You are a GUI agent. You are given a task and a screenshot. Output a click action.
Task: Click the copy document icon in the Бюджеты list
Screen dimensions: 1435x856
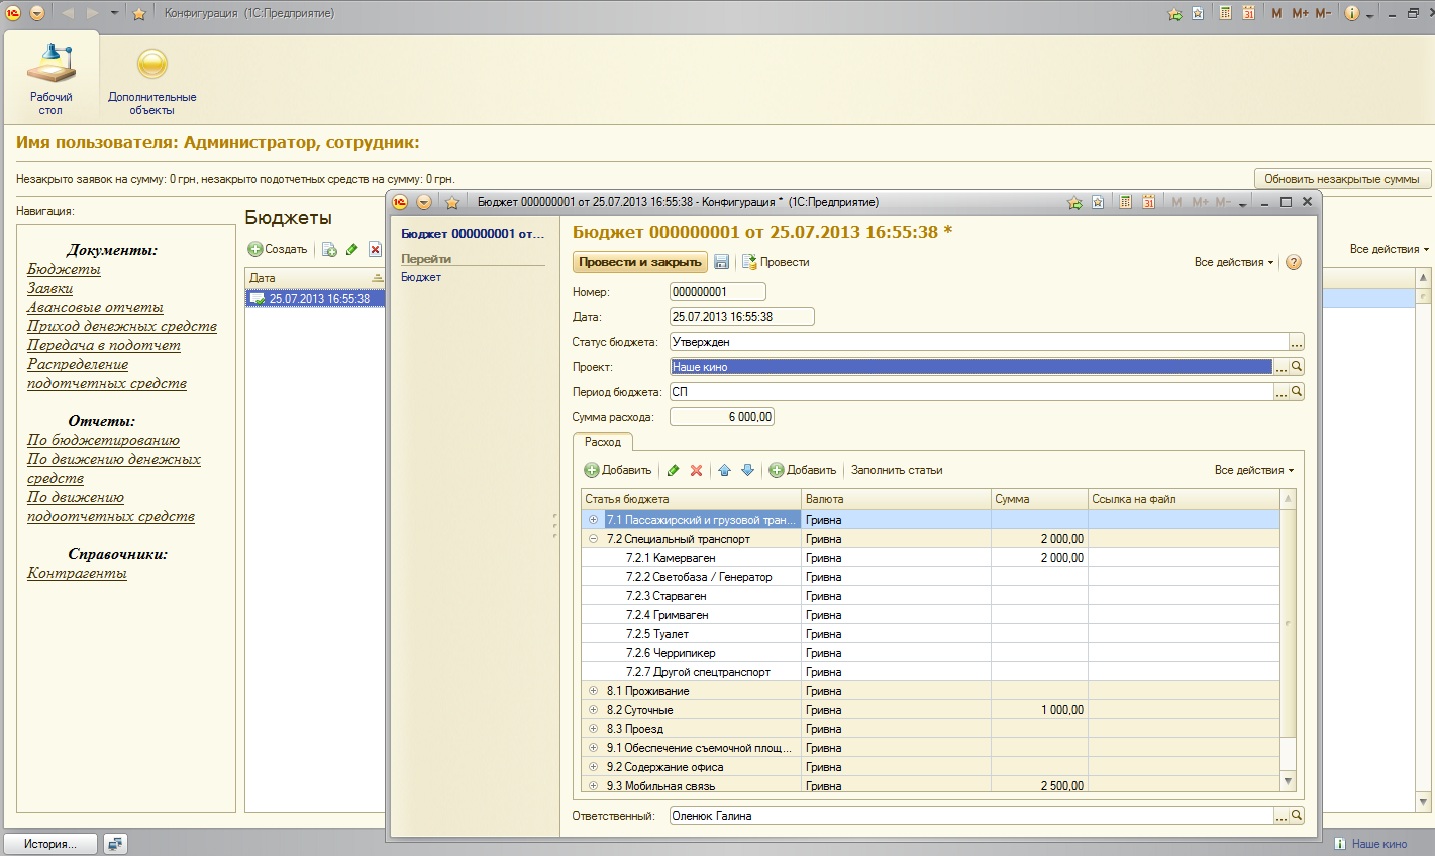(x=329, y=250)
